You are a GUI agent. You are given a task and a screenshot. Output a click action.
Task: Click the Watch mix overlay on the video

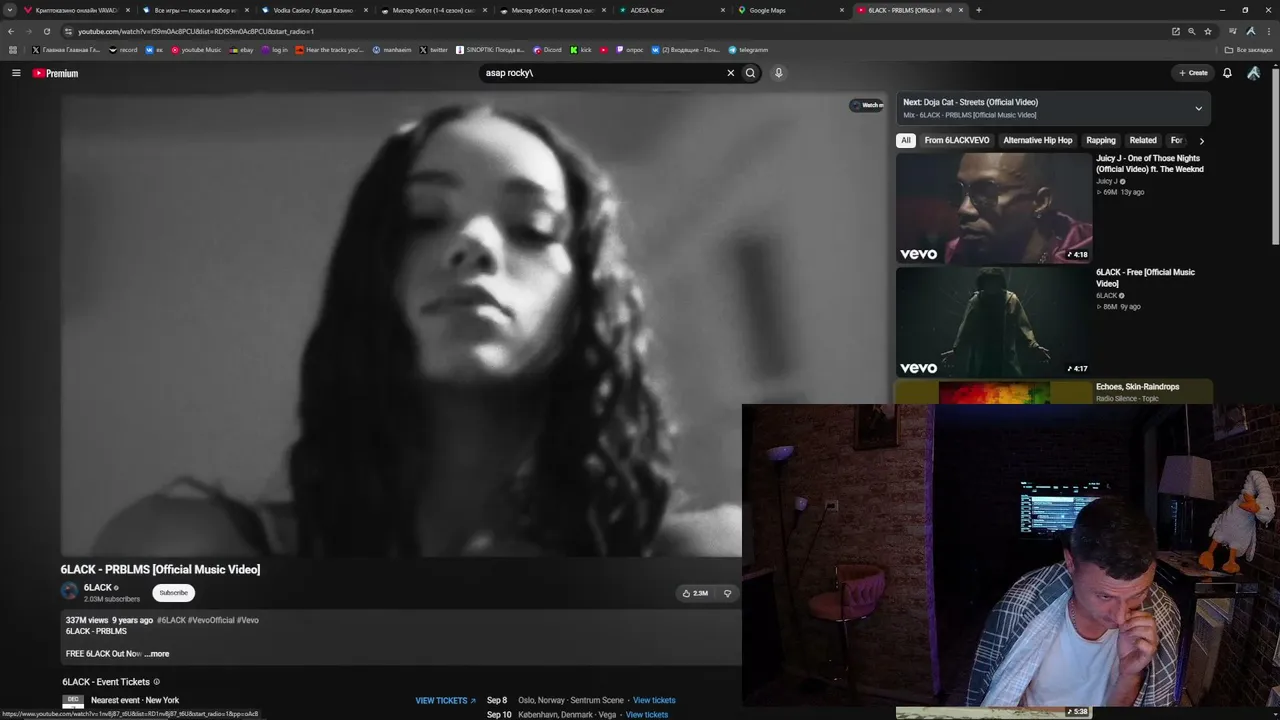click(867, 105)
